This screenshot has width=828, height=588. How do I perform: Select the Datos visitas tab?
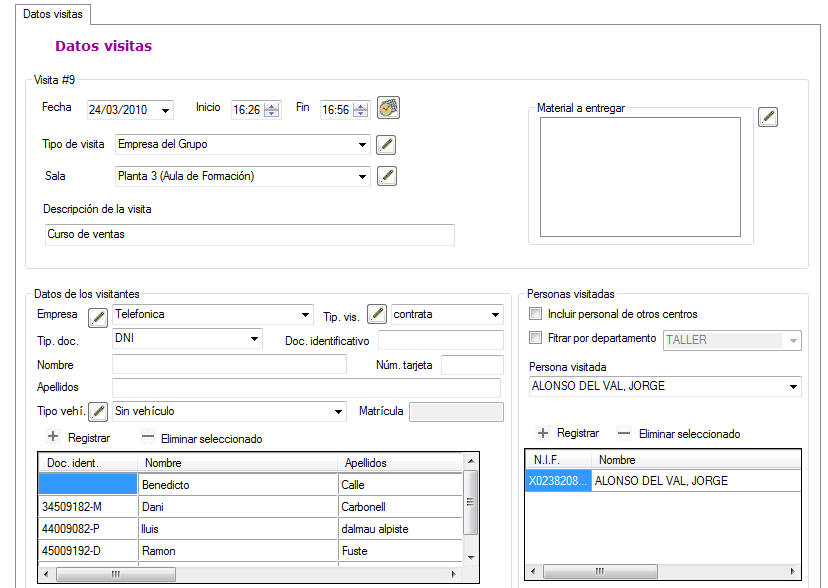click(x=53, y=14)
